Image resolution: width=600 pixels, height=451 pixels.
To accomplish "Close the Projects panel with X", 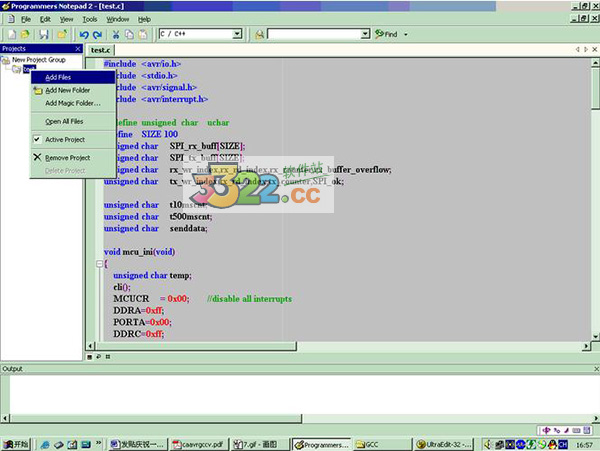I will (x=79, y=48).
